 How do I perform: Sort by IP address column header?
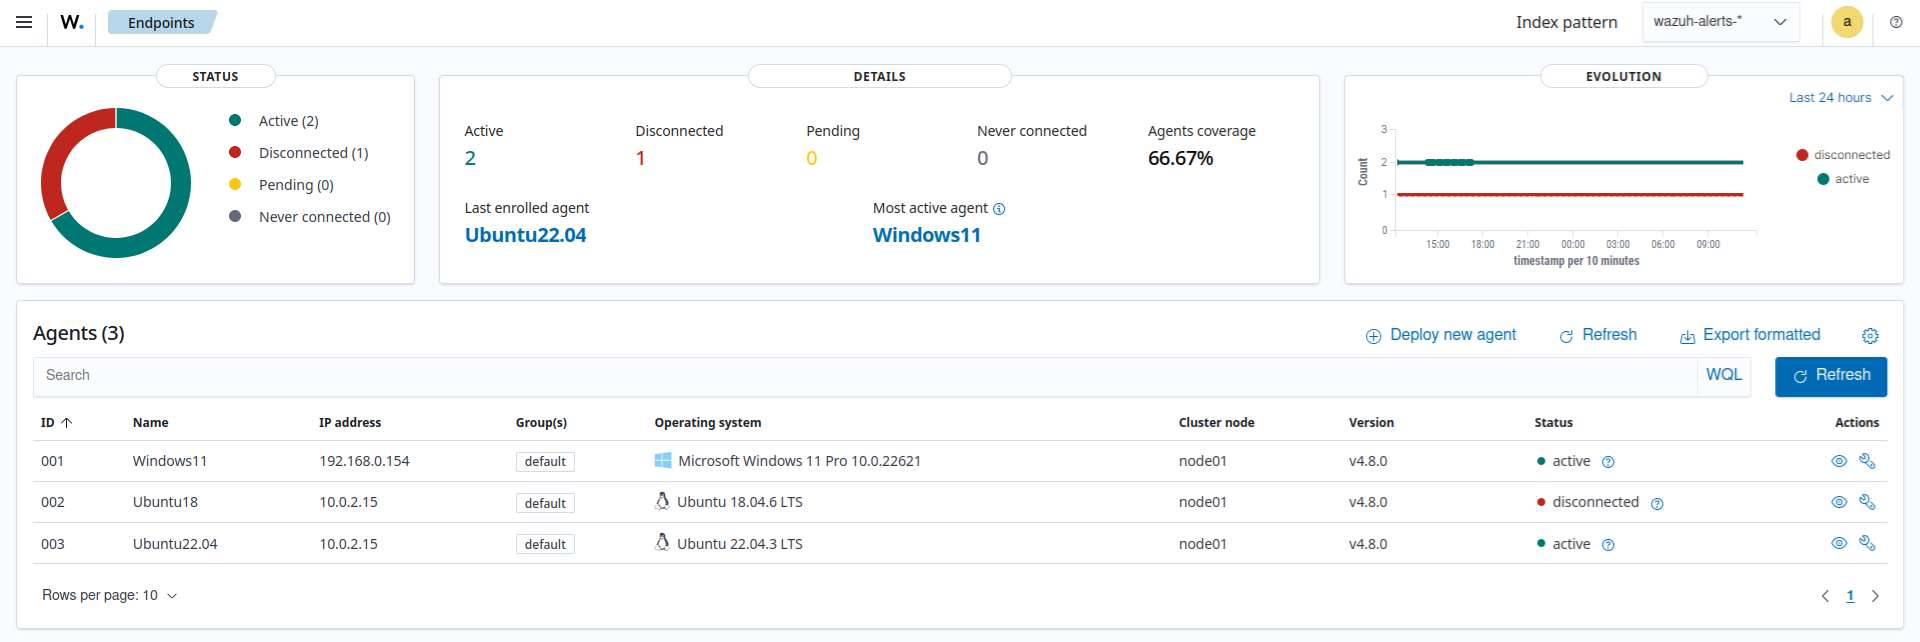pyautogui.click(x=350, y=423)
